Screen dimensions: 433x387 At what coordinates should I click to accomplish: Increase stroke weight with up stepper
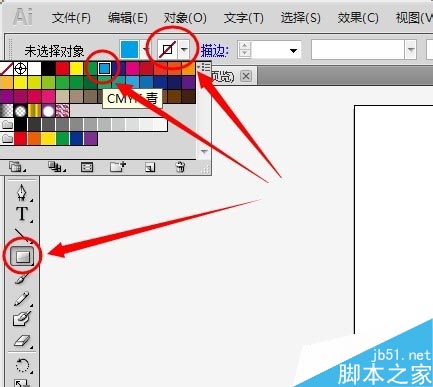click(x=245, y=46)
